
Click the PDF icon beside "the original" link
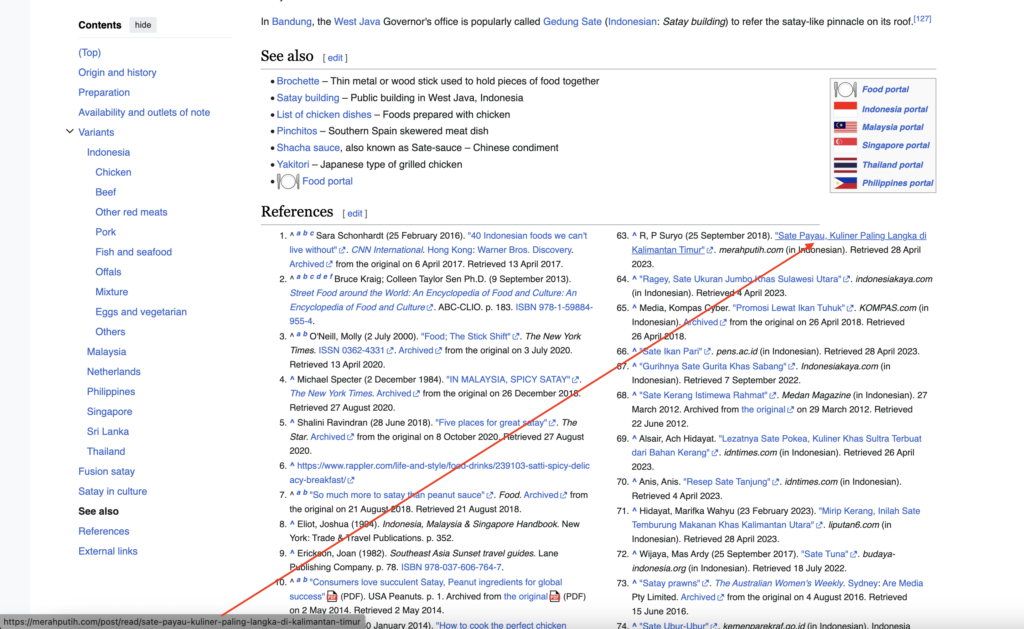point(554,596)
